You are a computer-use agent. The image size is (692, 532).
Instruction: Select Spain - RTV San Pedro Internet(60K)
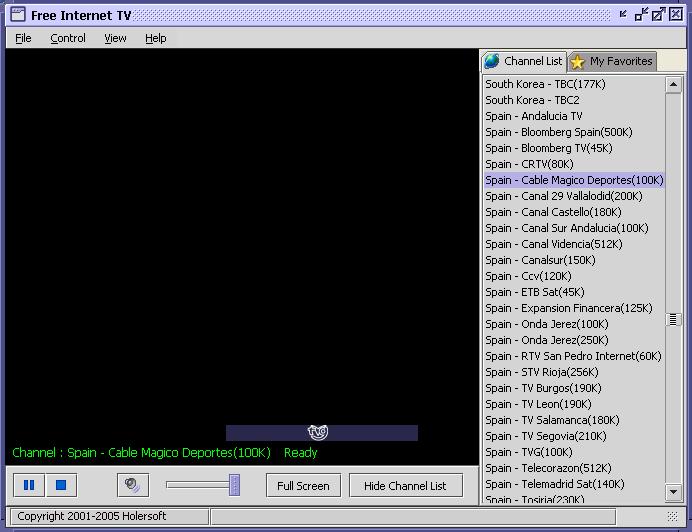click(573, 356)
